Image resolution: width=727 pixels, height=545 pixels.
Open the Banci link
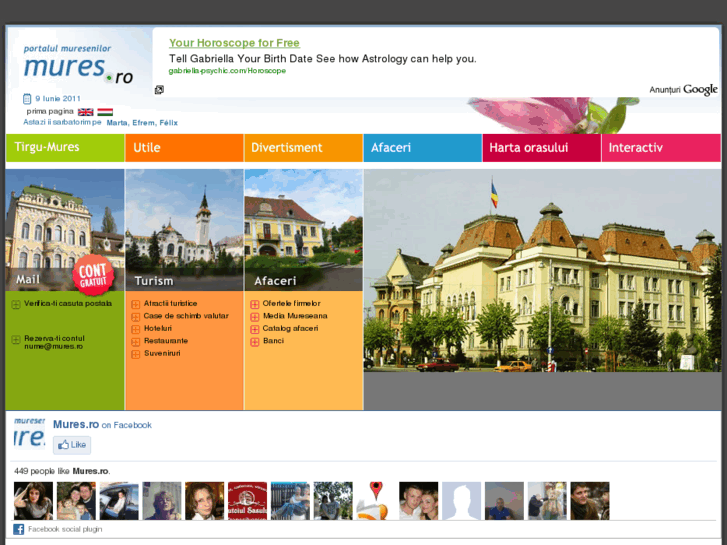273,341
